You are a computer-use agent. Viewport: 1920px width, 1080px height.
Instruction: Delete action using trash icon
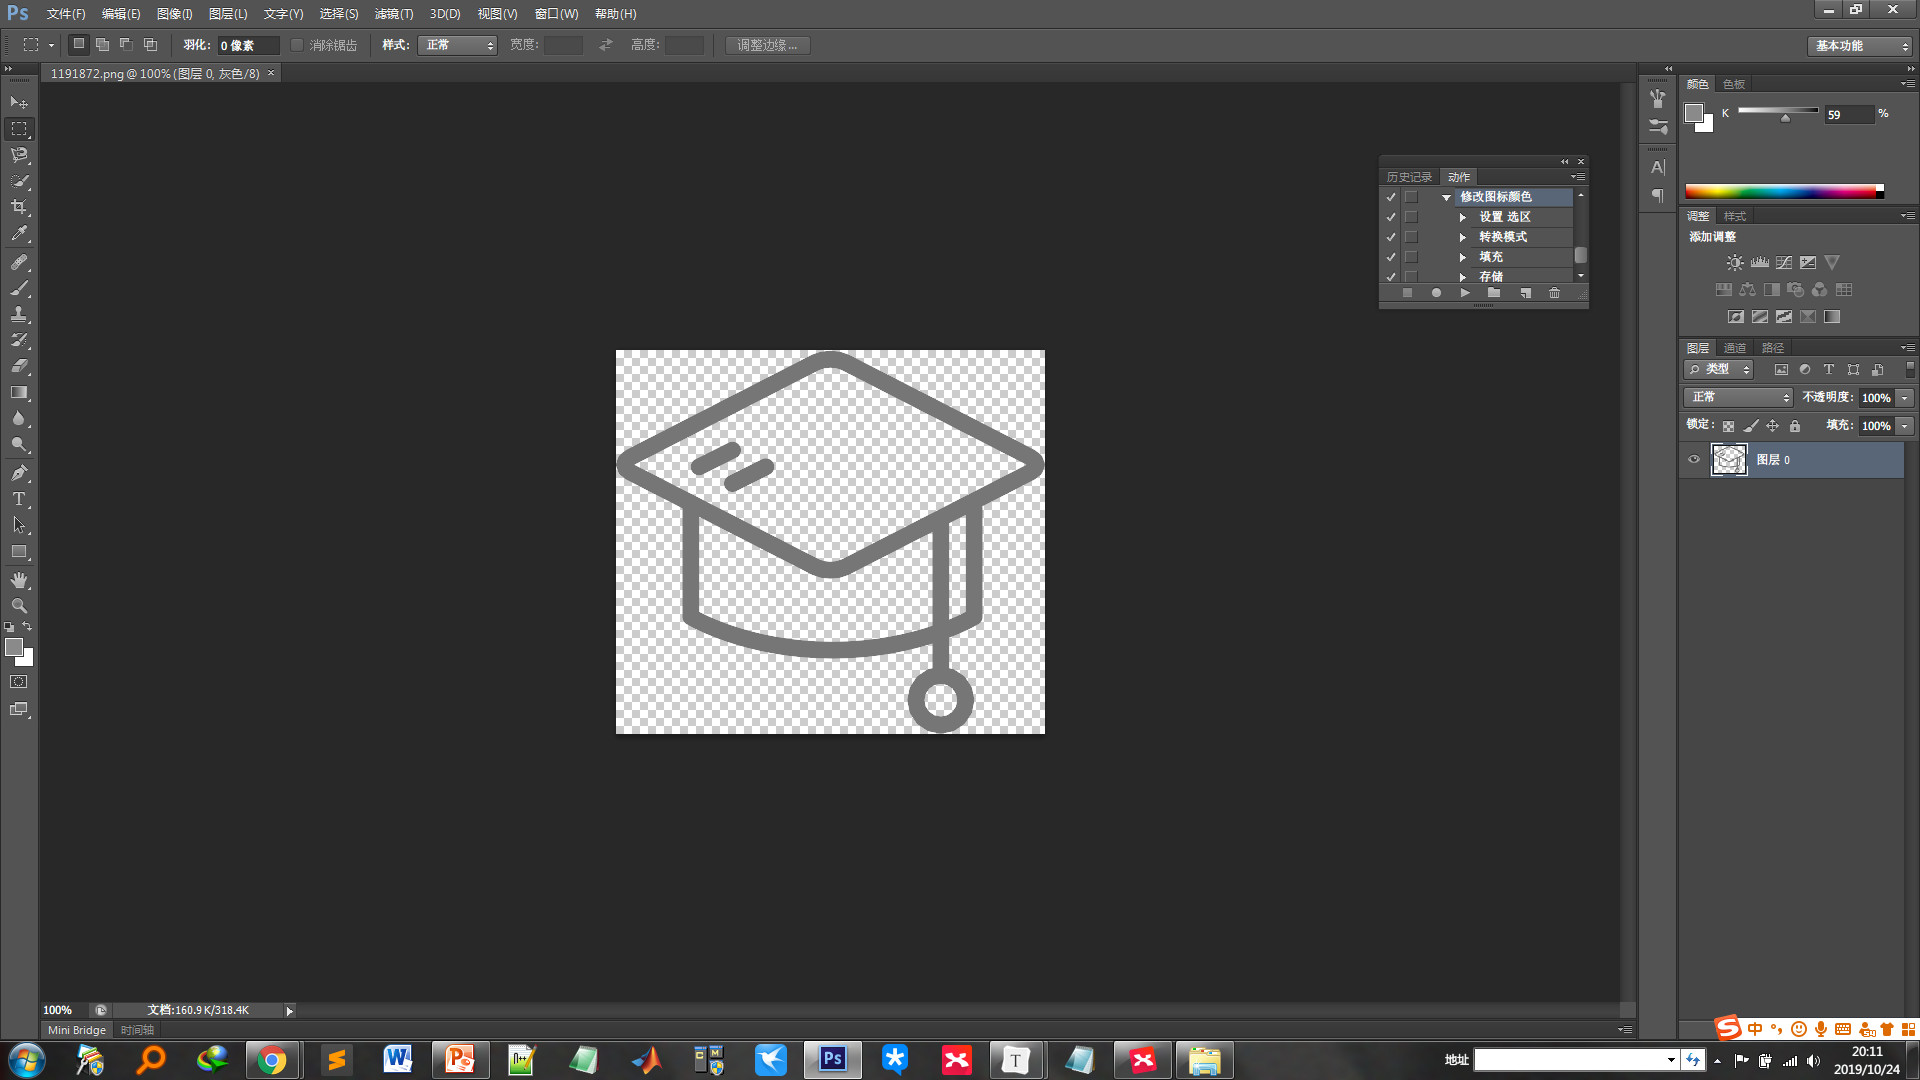1554,293
